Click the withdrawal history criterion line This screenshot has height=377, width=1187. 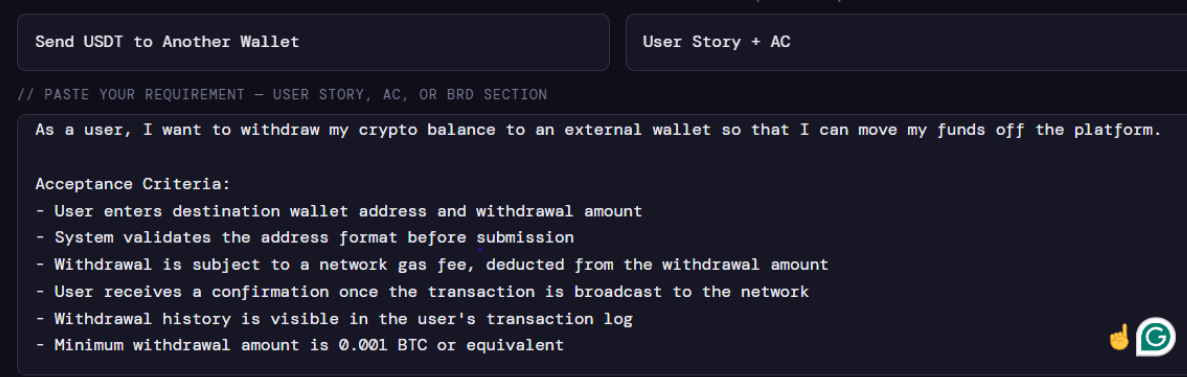click(x=334, y=319)
